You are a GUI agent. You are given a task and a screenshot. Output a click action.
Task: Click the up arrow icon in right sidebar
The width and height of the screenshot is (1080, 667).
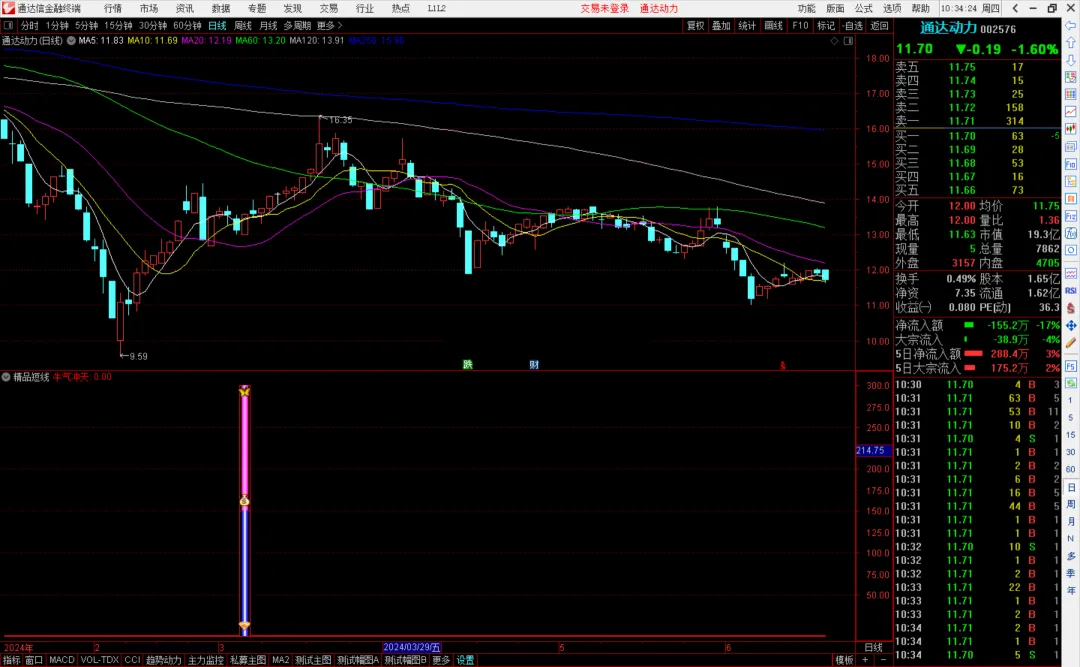[1070, 43]
